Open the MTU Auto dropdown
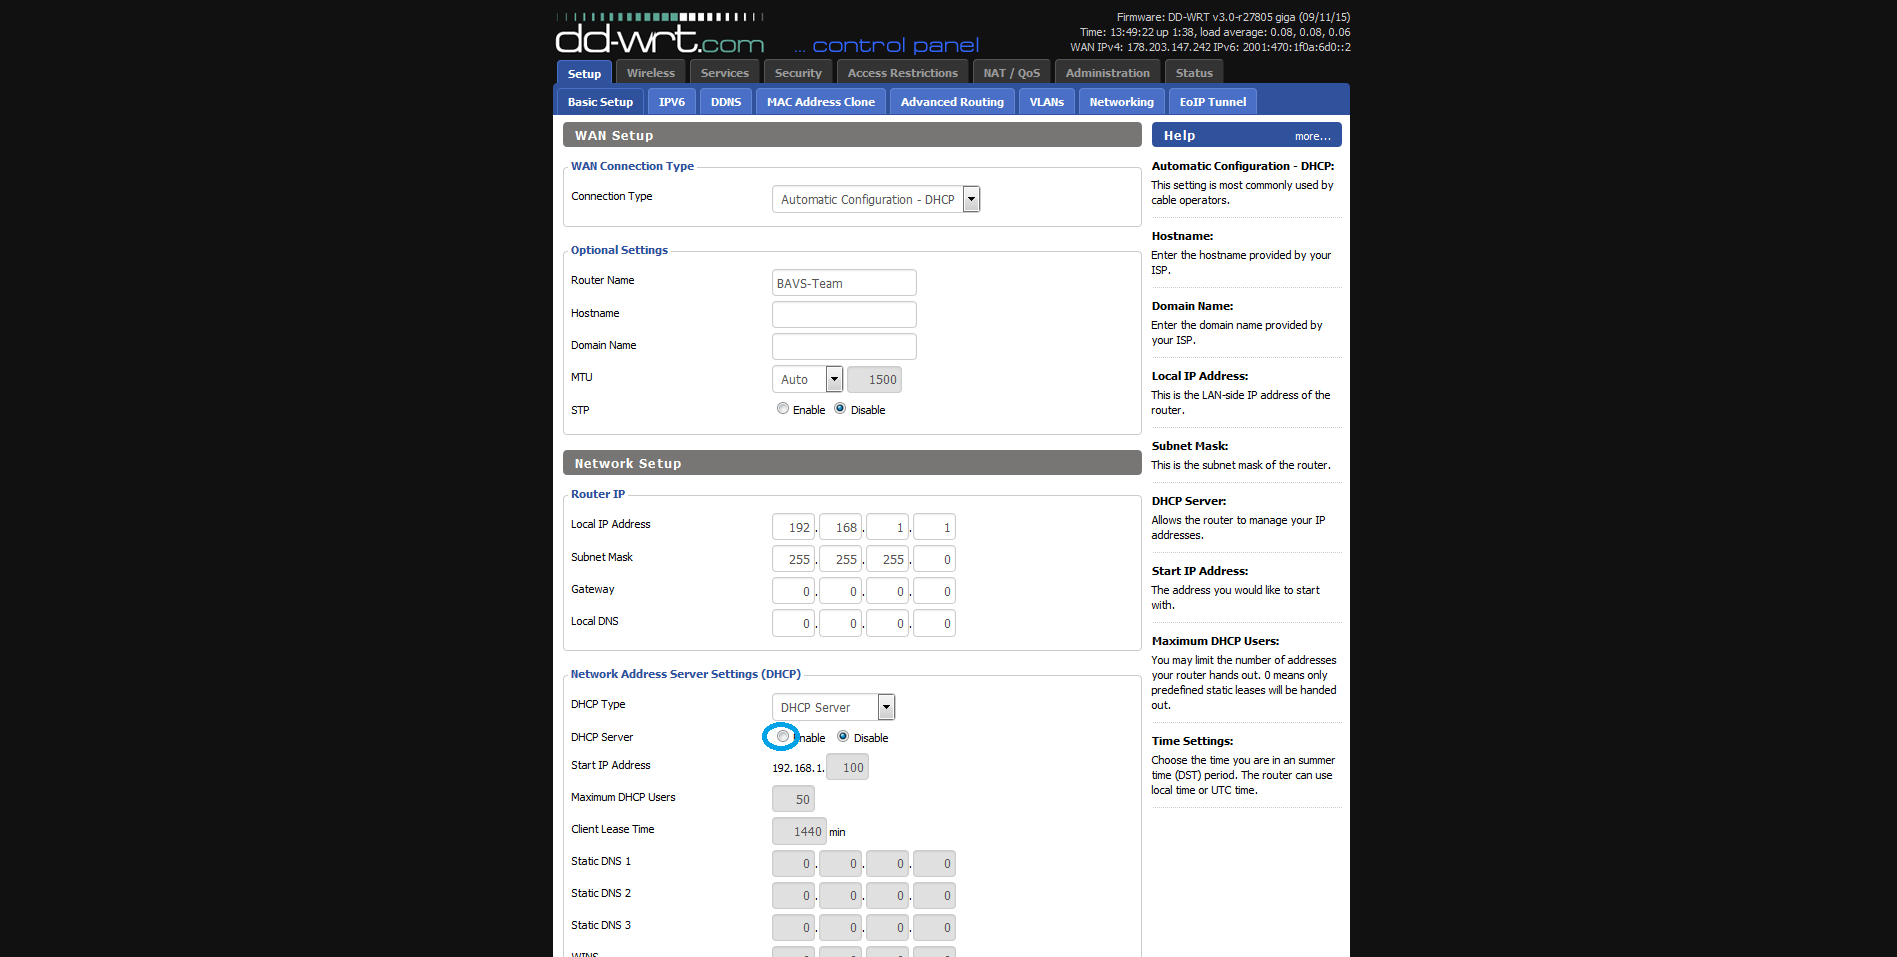The image size is (1897, 957). [x=807, y=379]
